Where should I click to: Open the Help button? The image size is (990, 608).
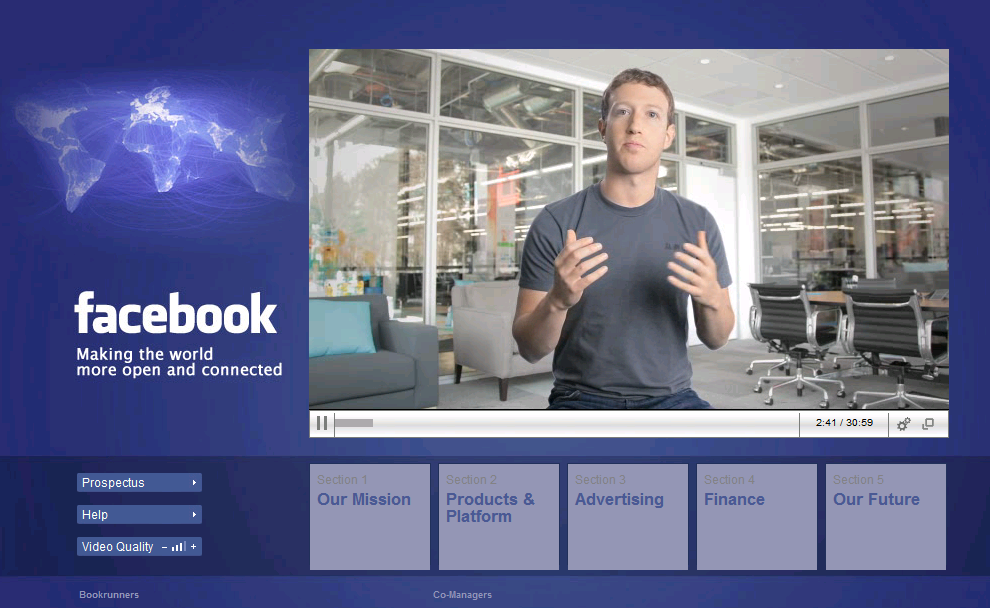[x=130, y=515]
